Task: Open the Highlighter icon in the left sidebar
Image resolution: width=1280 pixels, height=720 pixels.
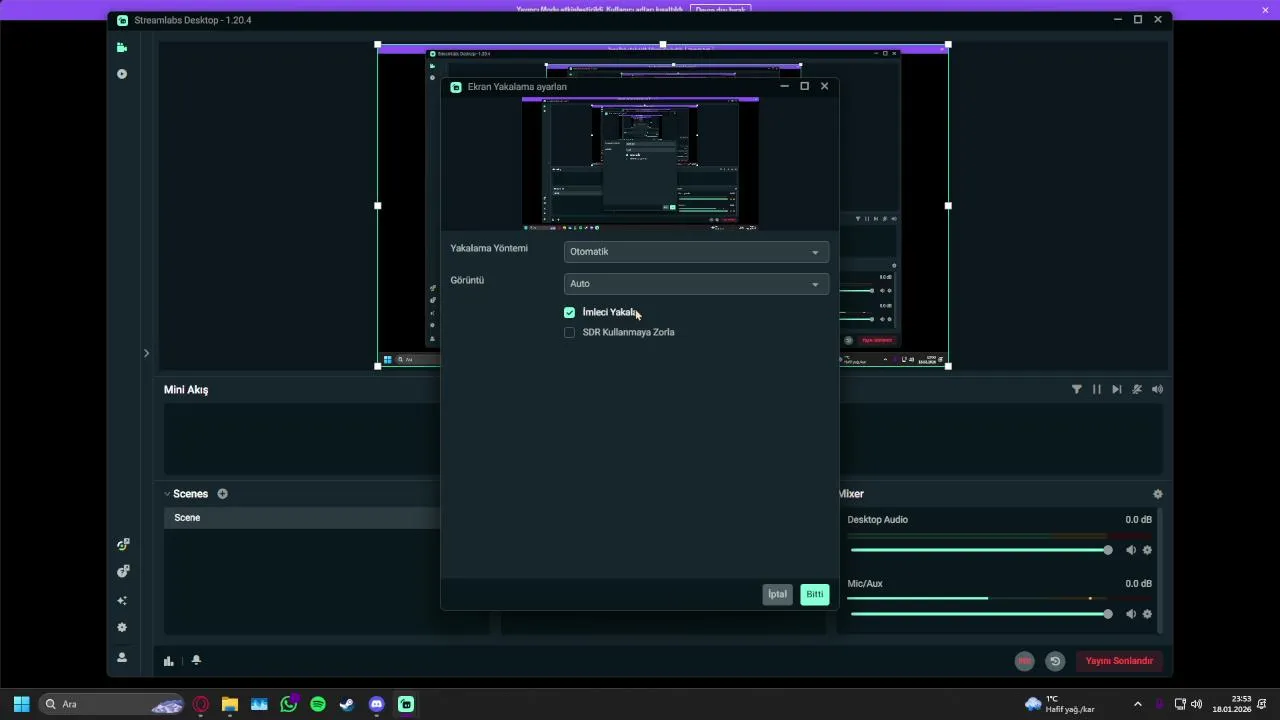Action: pyautogui.click(x=122, y=74)
